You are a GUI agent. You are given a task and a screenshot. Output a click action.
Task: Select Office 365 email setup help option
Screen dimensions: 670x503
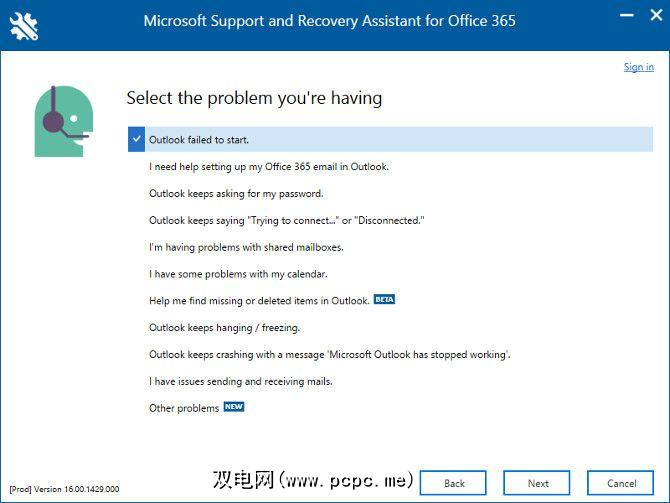(x=269, y=167)
